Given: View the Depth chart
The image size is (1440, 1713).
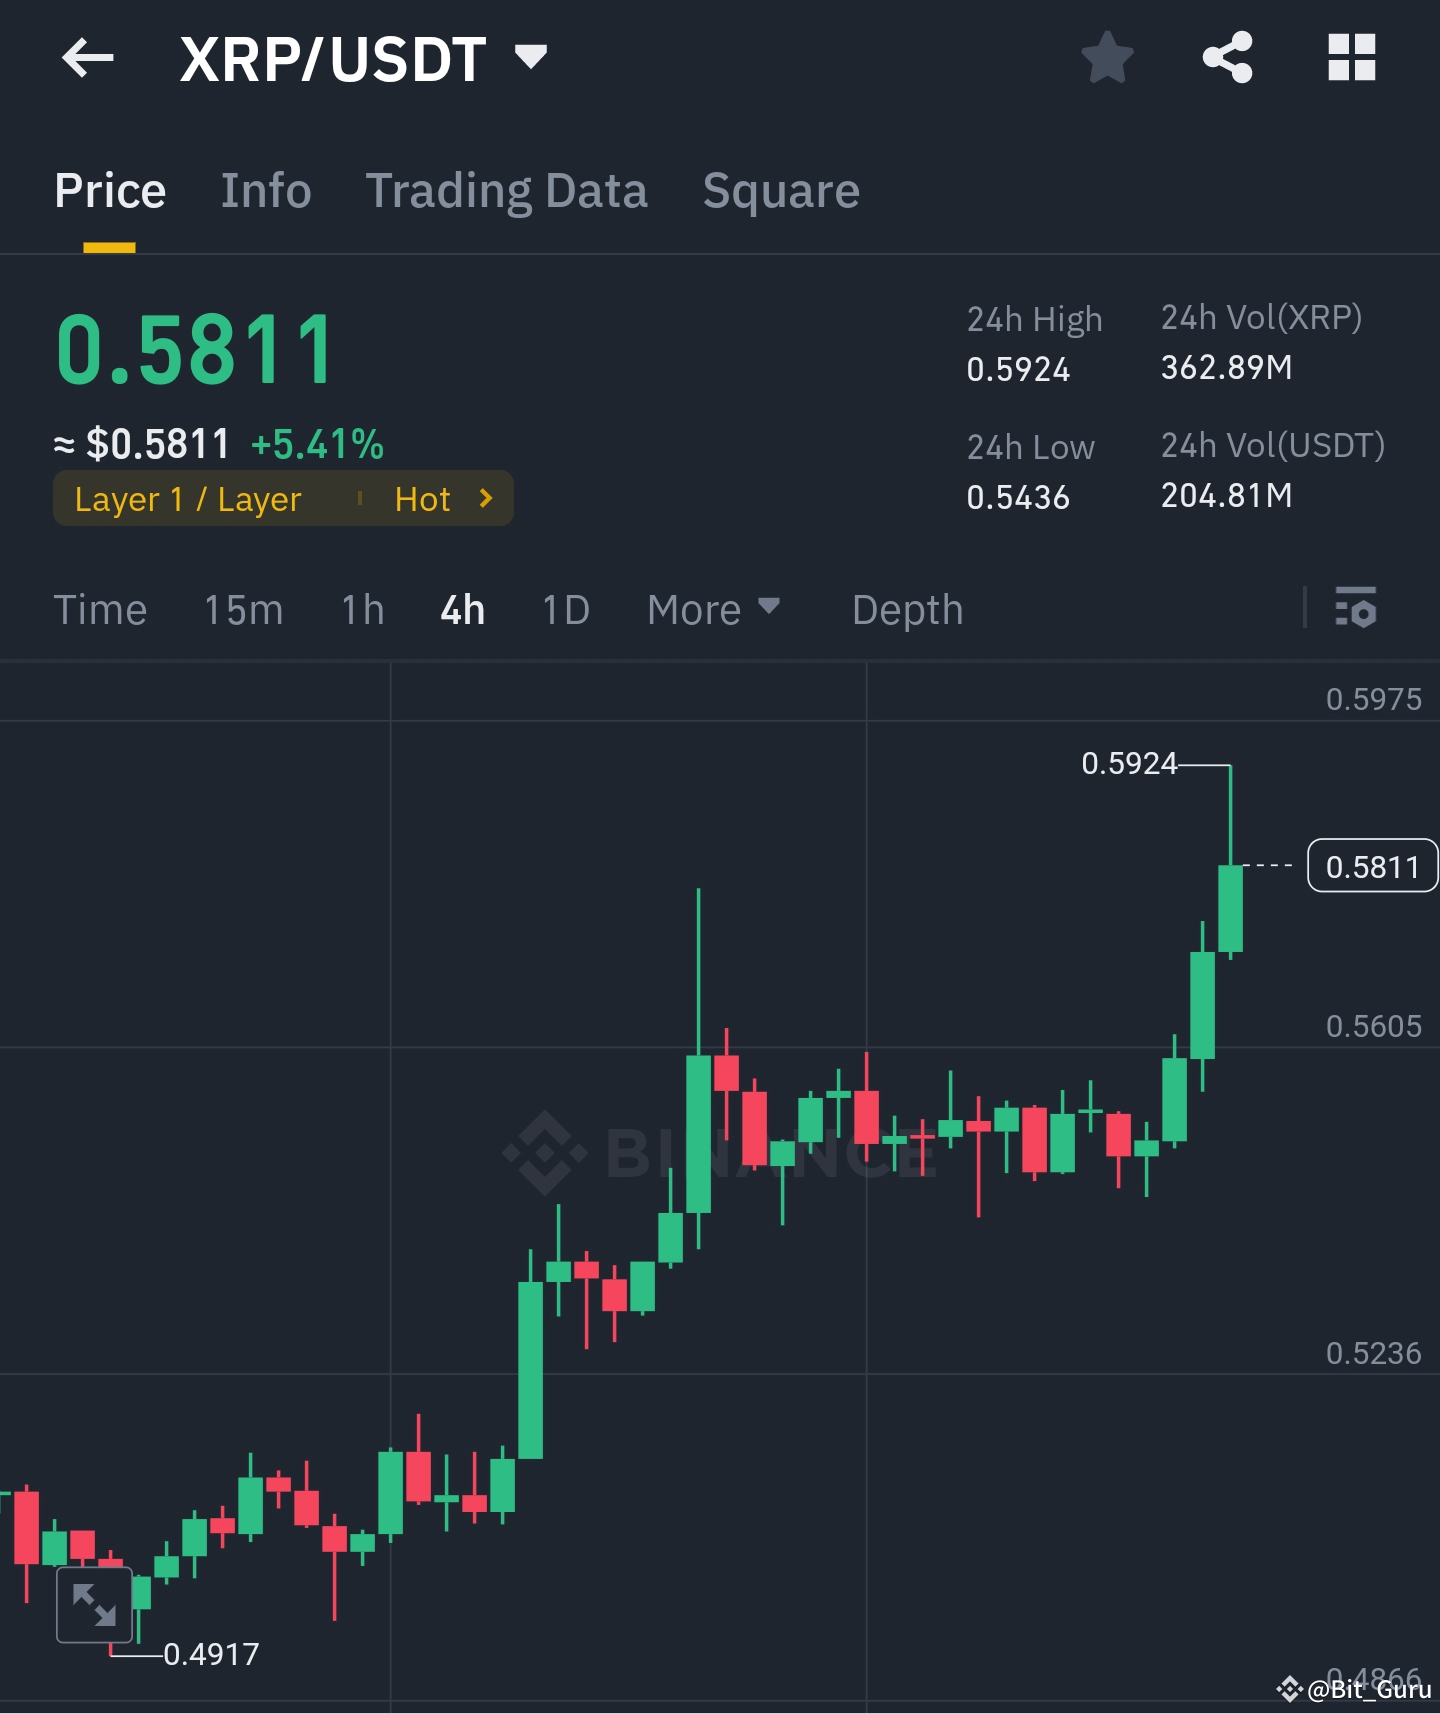Looking at the screenshot, I should pyautogui.click(x=907, y=609).
